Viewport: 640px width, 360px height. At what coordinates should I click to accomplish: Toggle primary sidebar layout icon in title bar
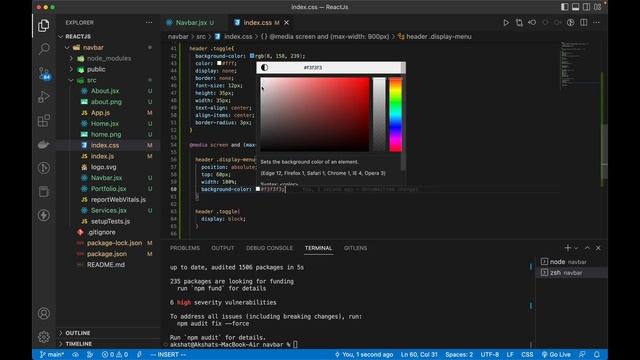point(564,7)
